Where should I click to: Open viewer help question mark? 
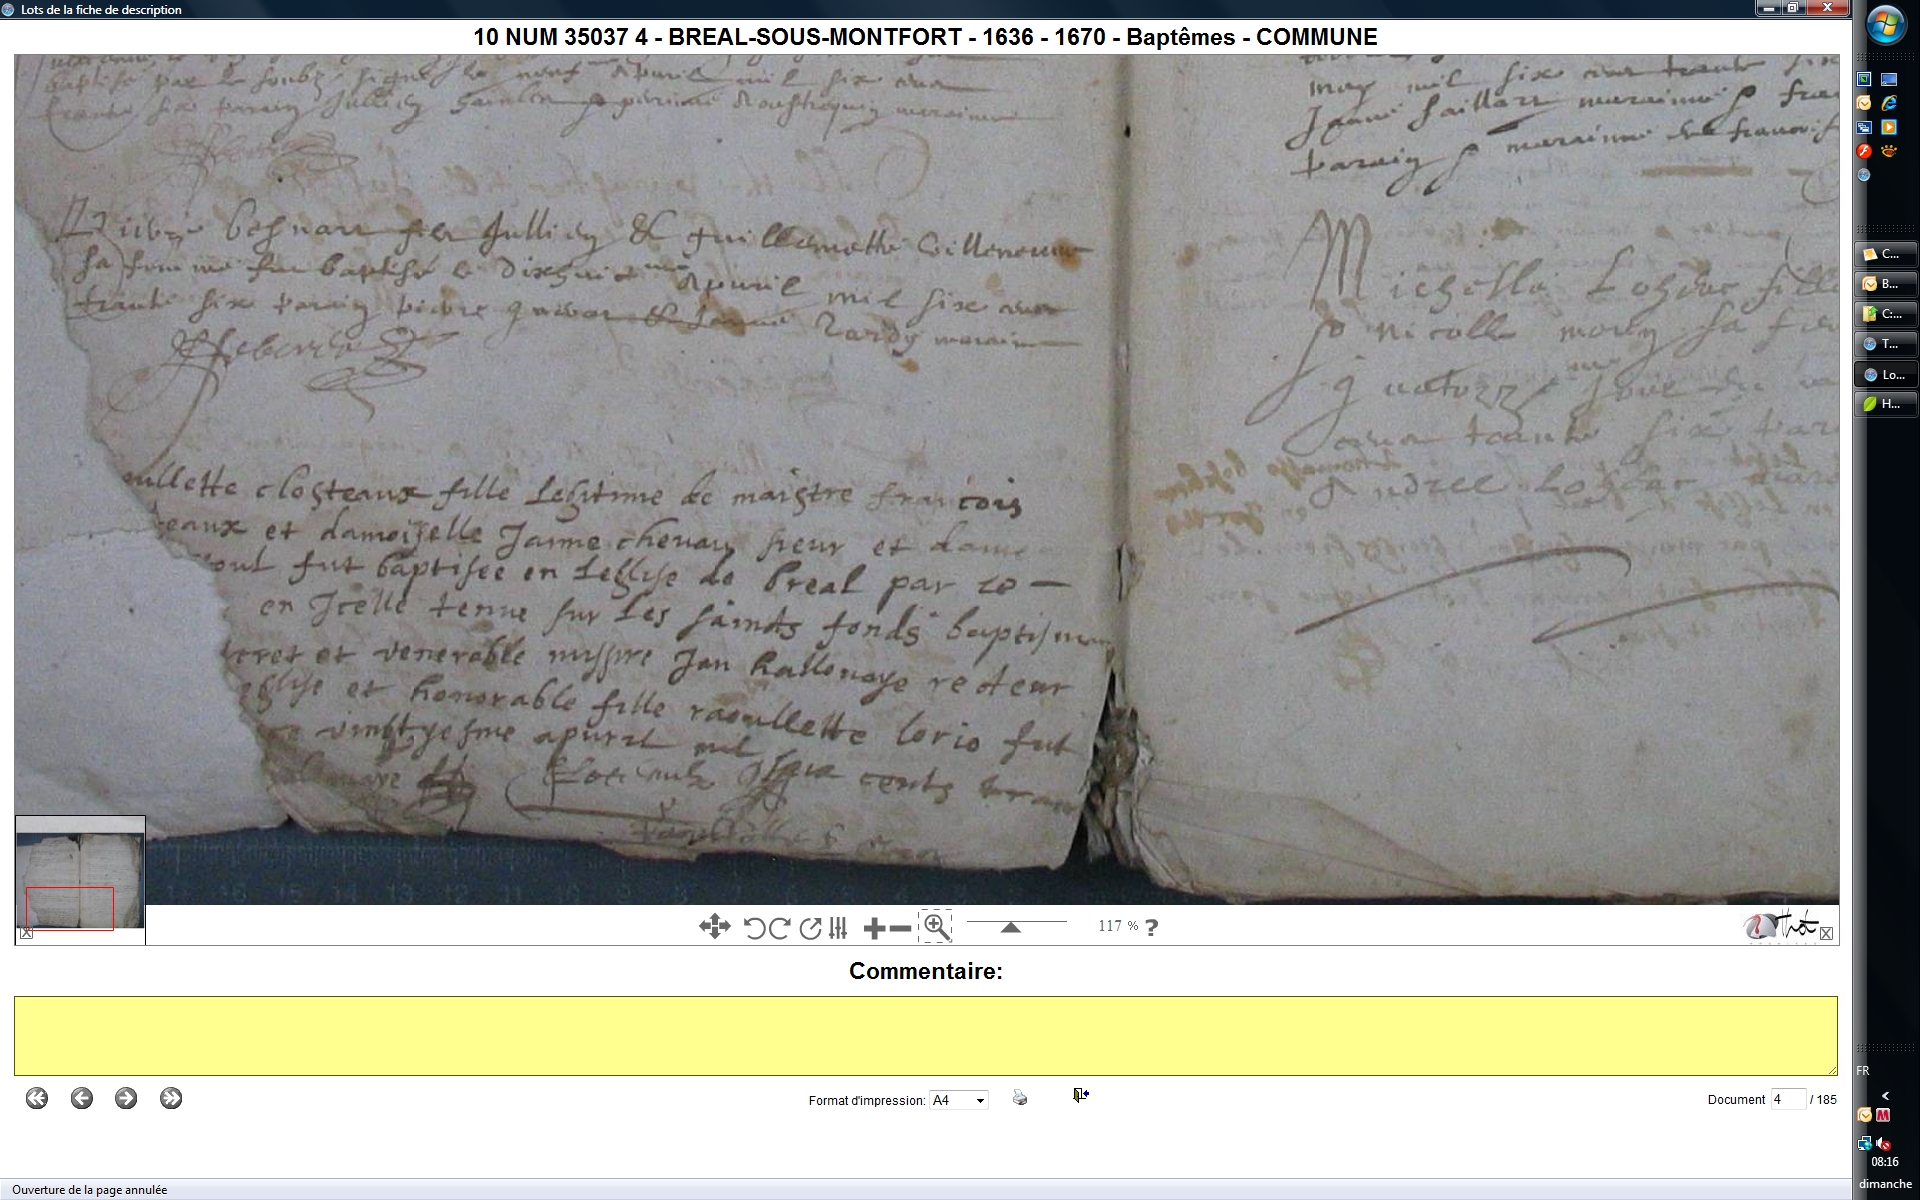pyautogui.click(x=1152, y=927)
